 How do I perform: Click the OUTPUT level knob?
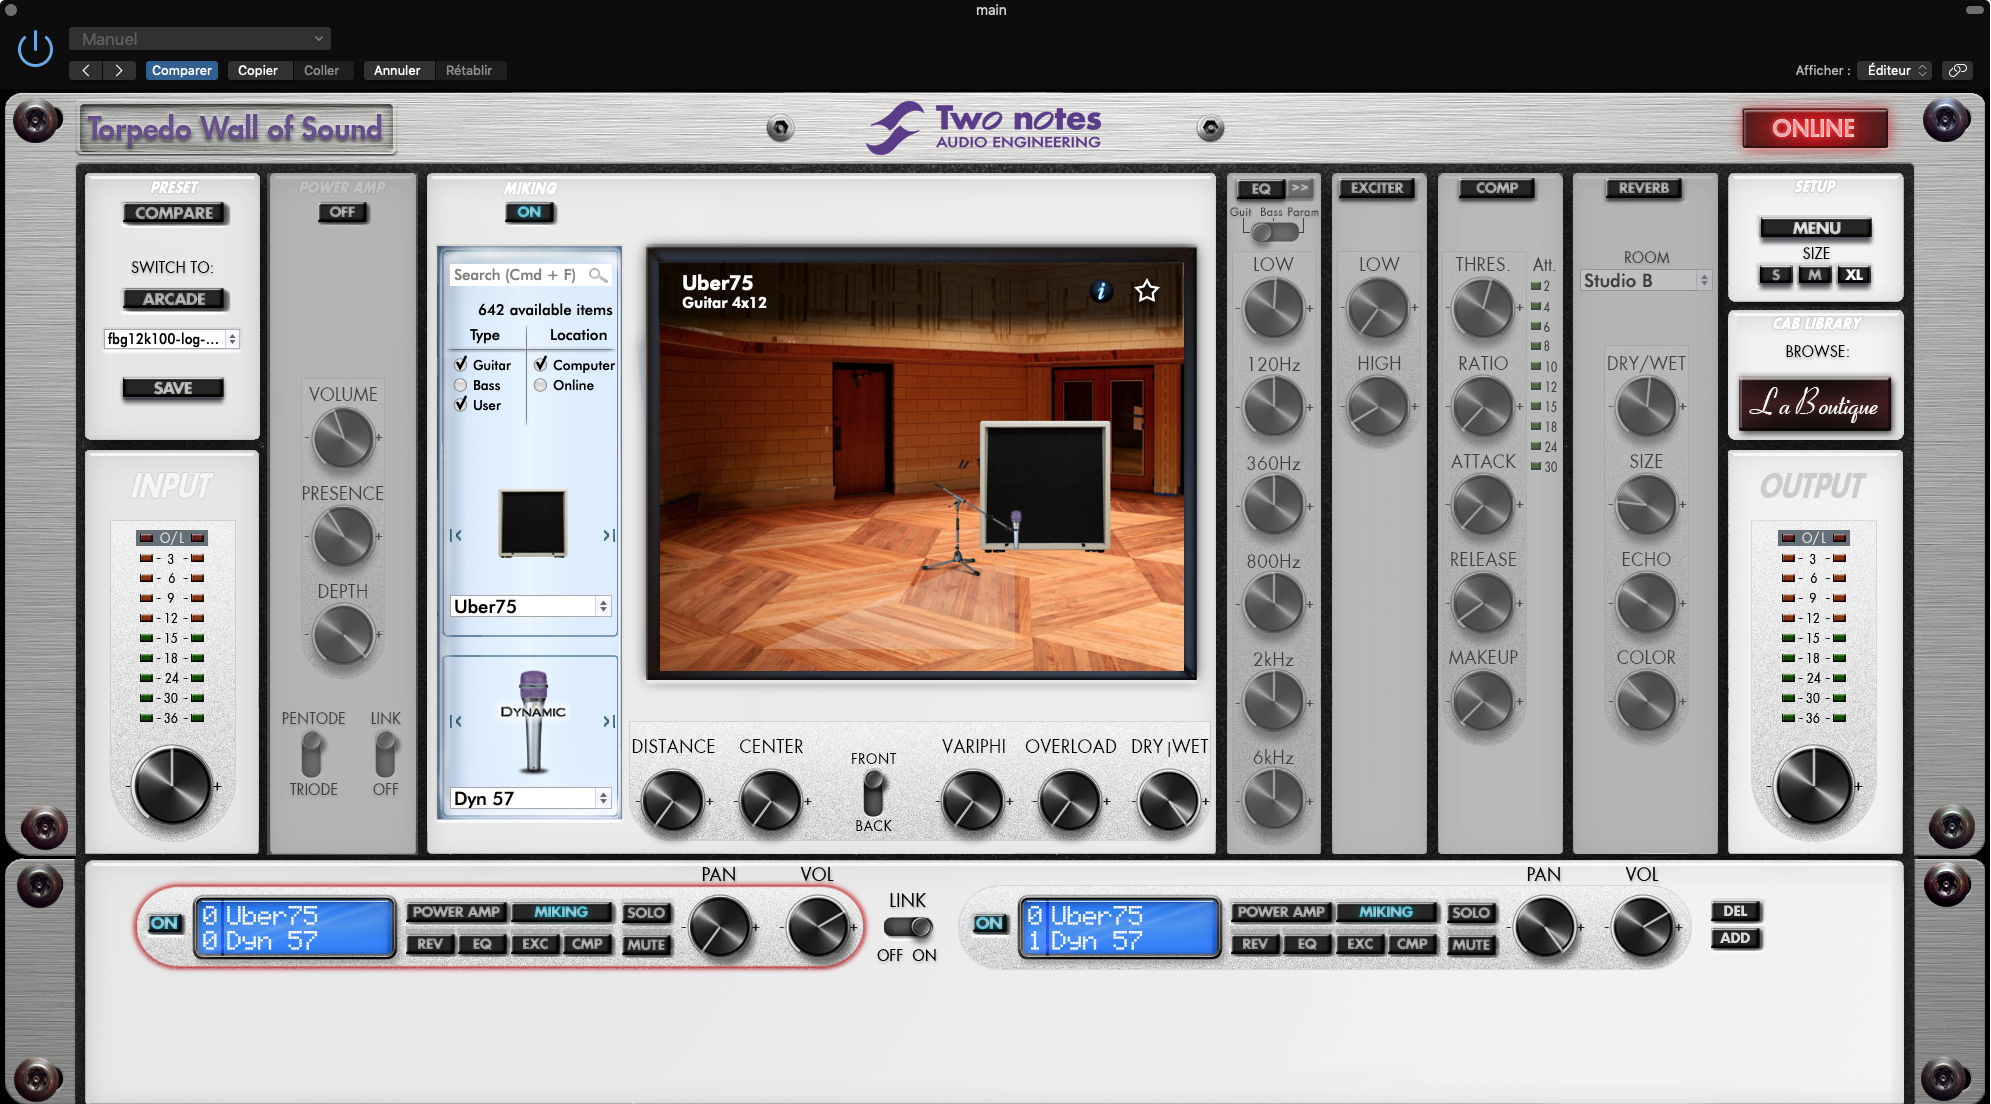(x=1813, y=786)
